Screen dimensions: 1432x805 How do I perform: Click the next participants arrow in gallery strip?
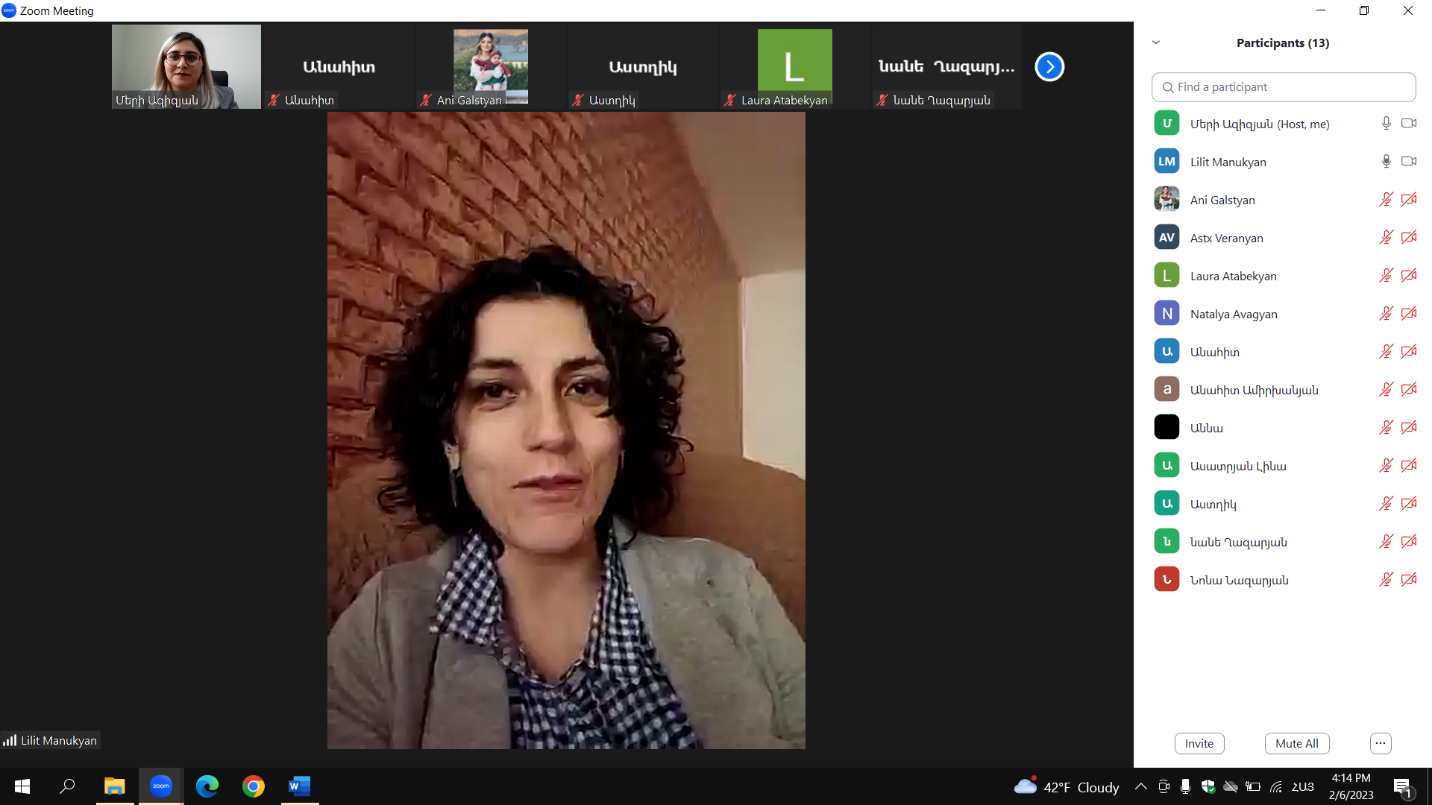(x=1049, y=67)
